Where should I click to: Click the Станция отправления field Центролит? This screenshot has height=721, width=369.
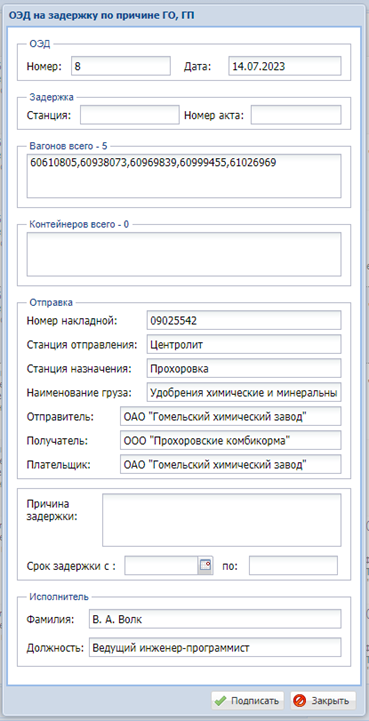244,344
